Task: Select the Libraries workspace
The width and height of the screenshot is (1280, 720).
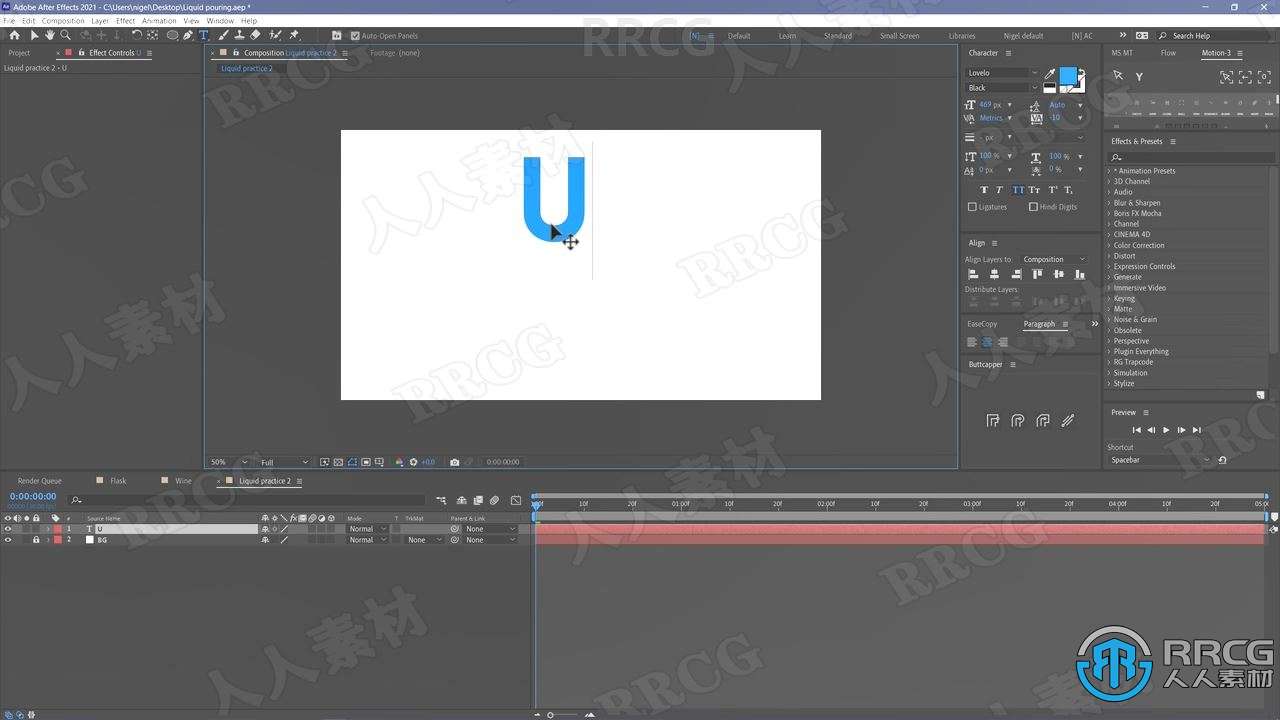Action: coord(962,36)
